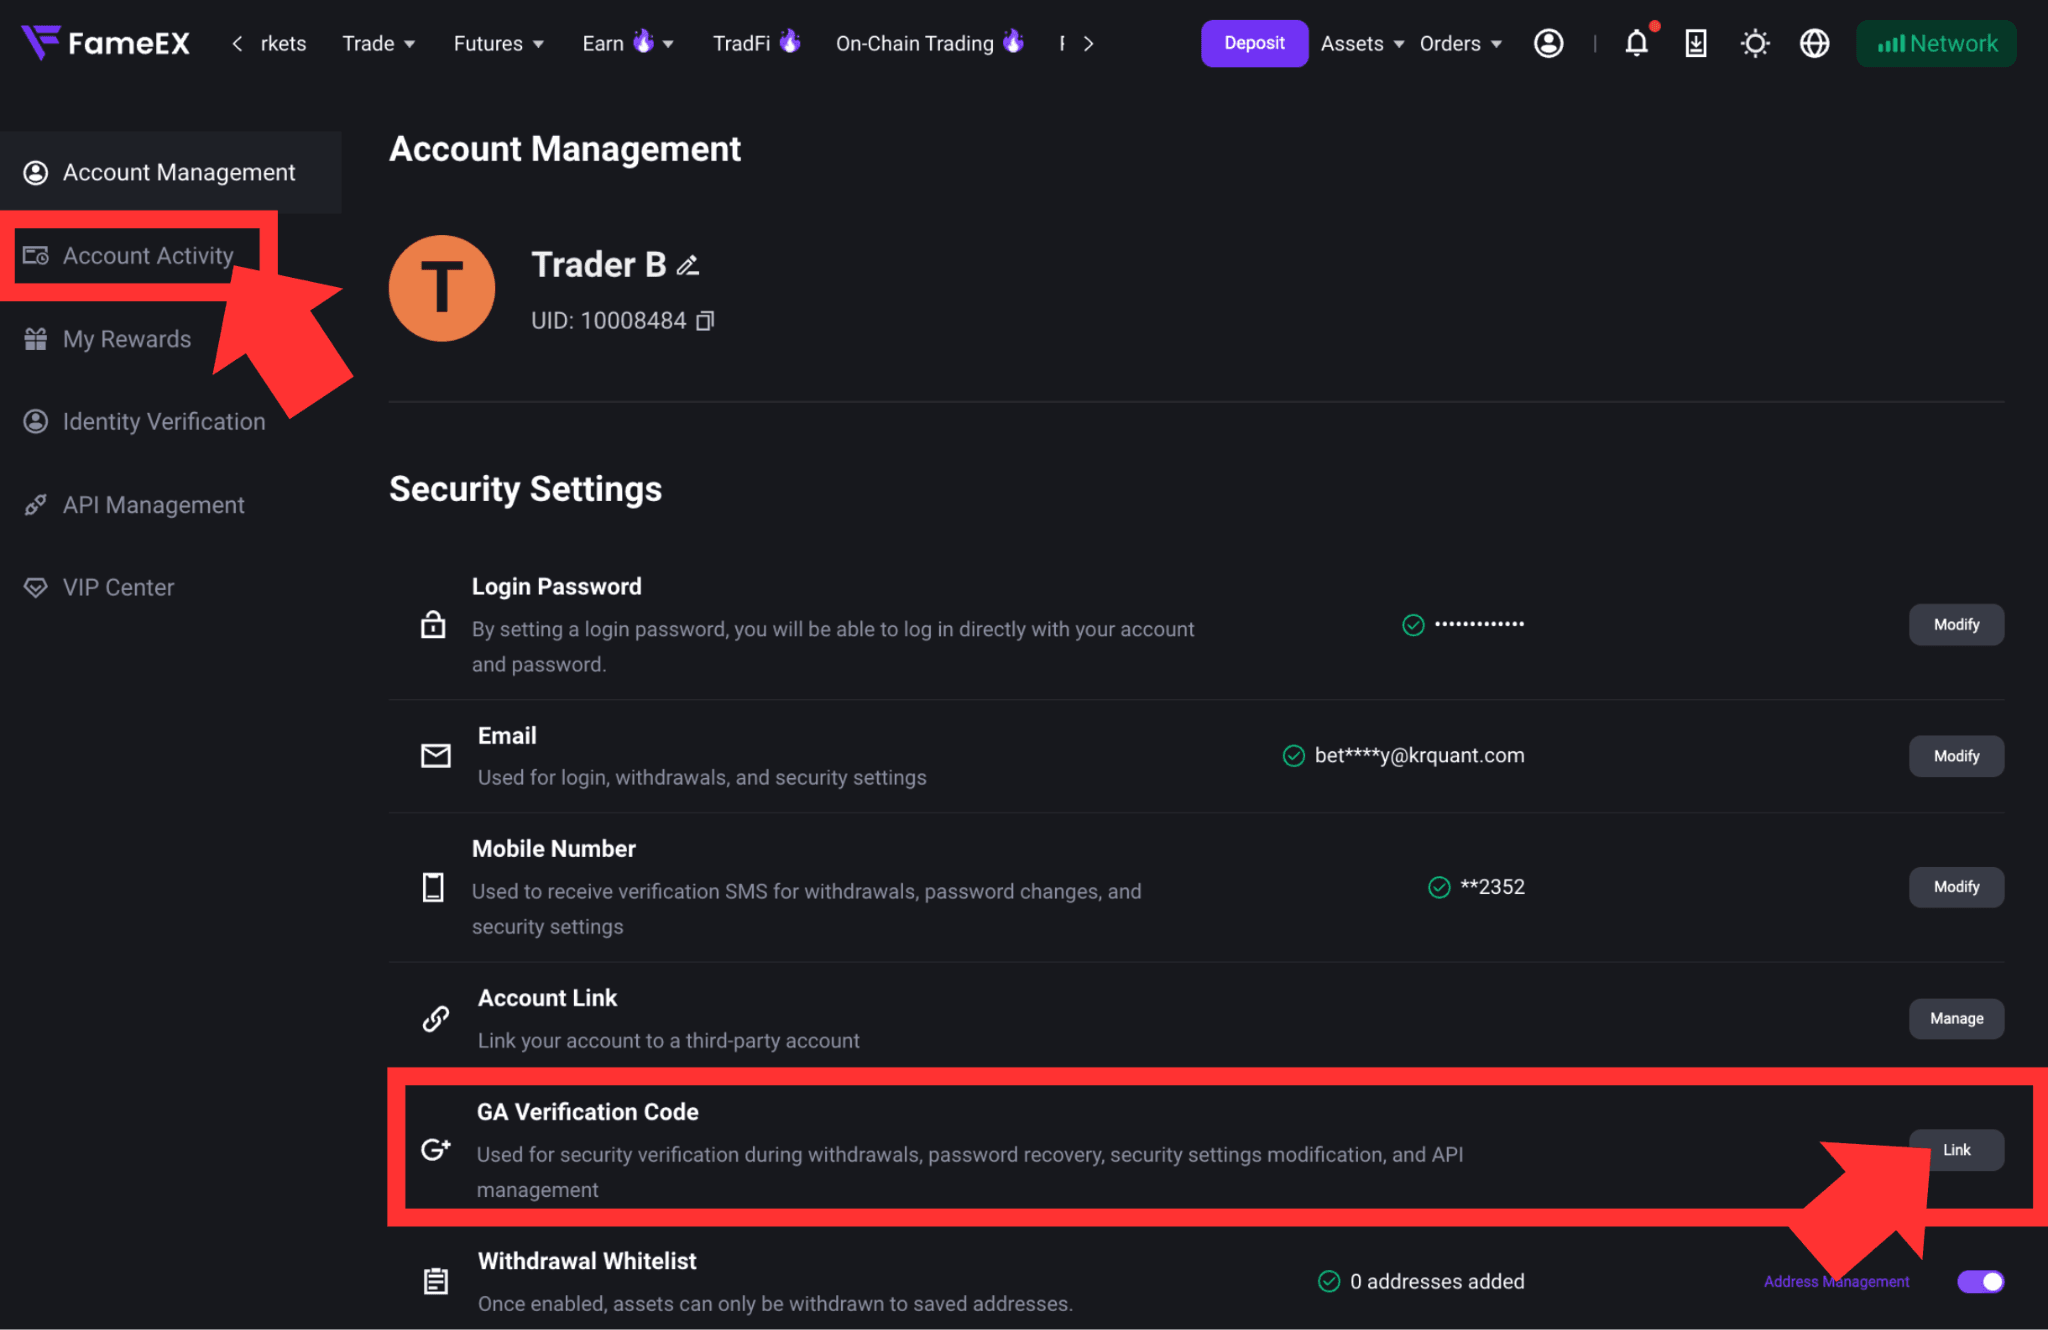Edit the Trader B nickname pencil icon
This screenshot has height=1330, width=2048.
click(x=688, y=265)
